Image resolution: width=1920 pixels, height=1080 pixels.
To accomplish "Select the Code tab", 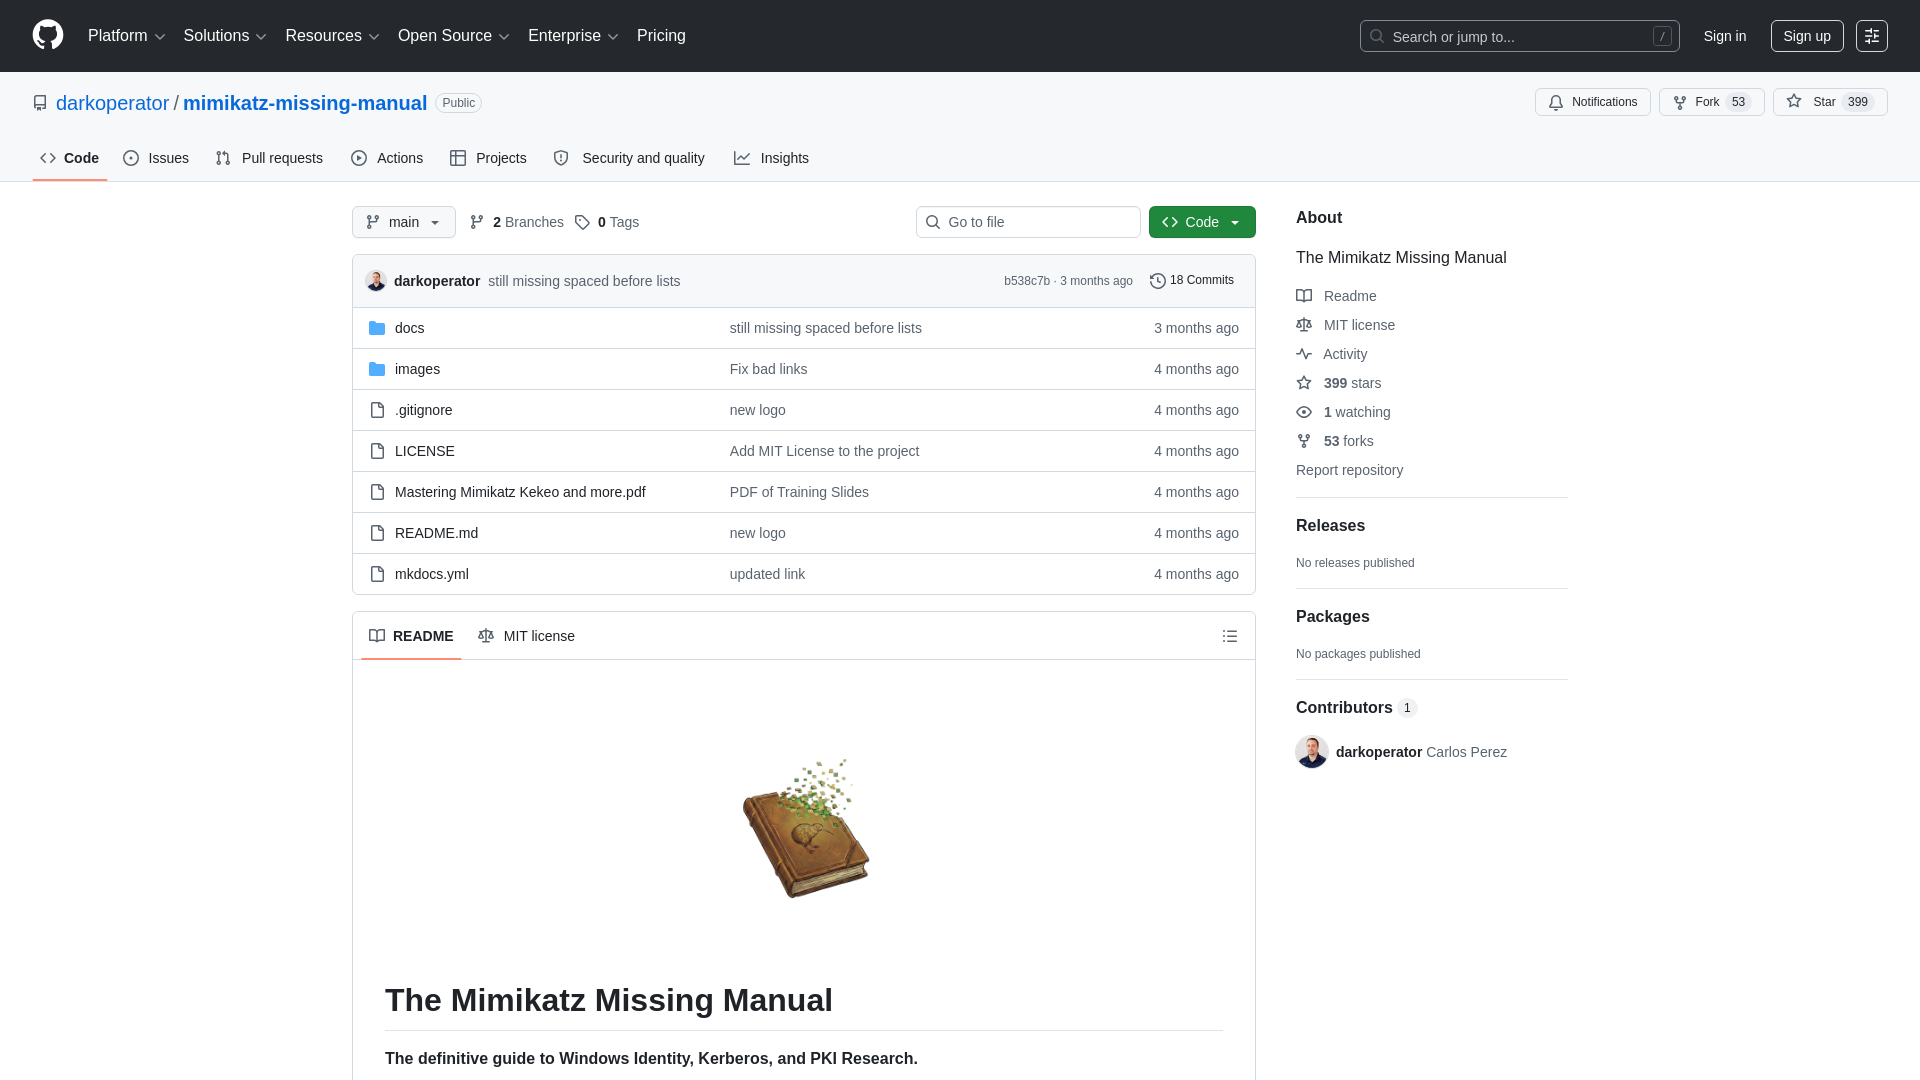I will pyautogui.click(x=70, y=158).
